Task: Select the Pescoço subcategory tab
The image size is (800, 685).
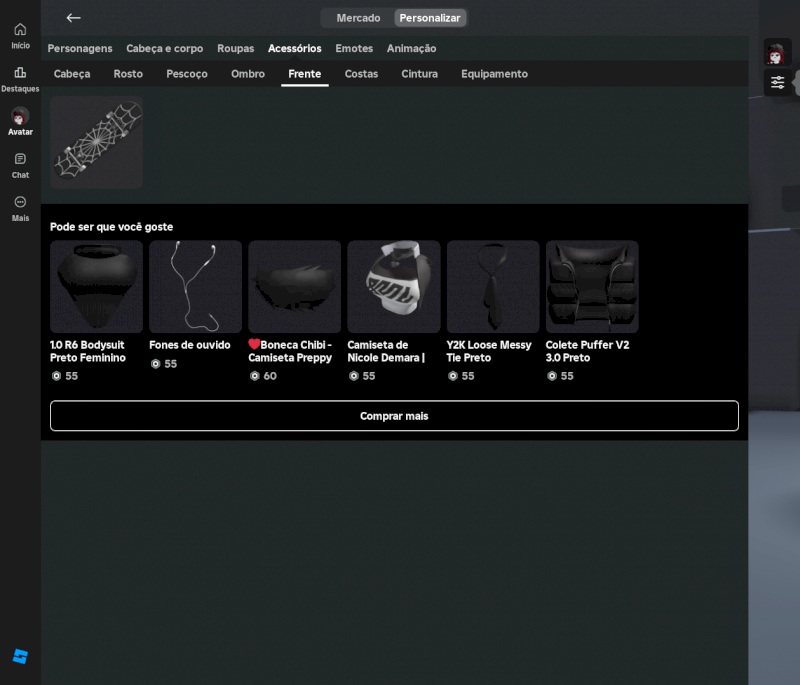Action: [x=187, y=74]
